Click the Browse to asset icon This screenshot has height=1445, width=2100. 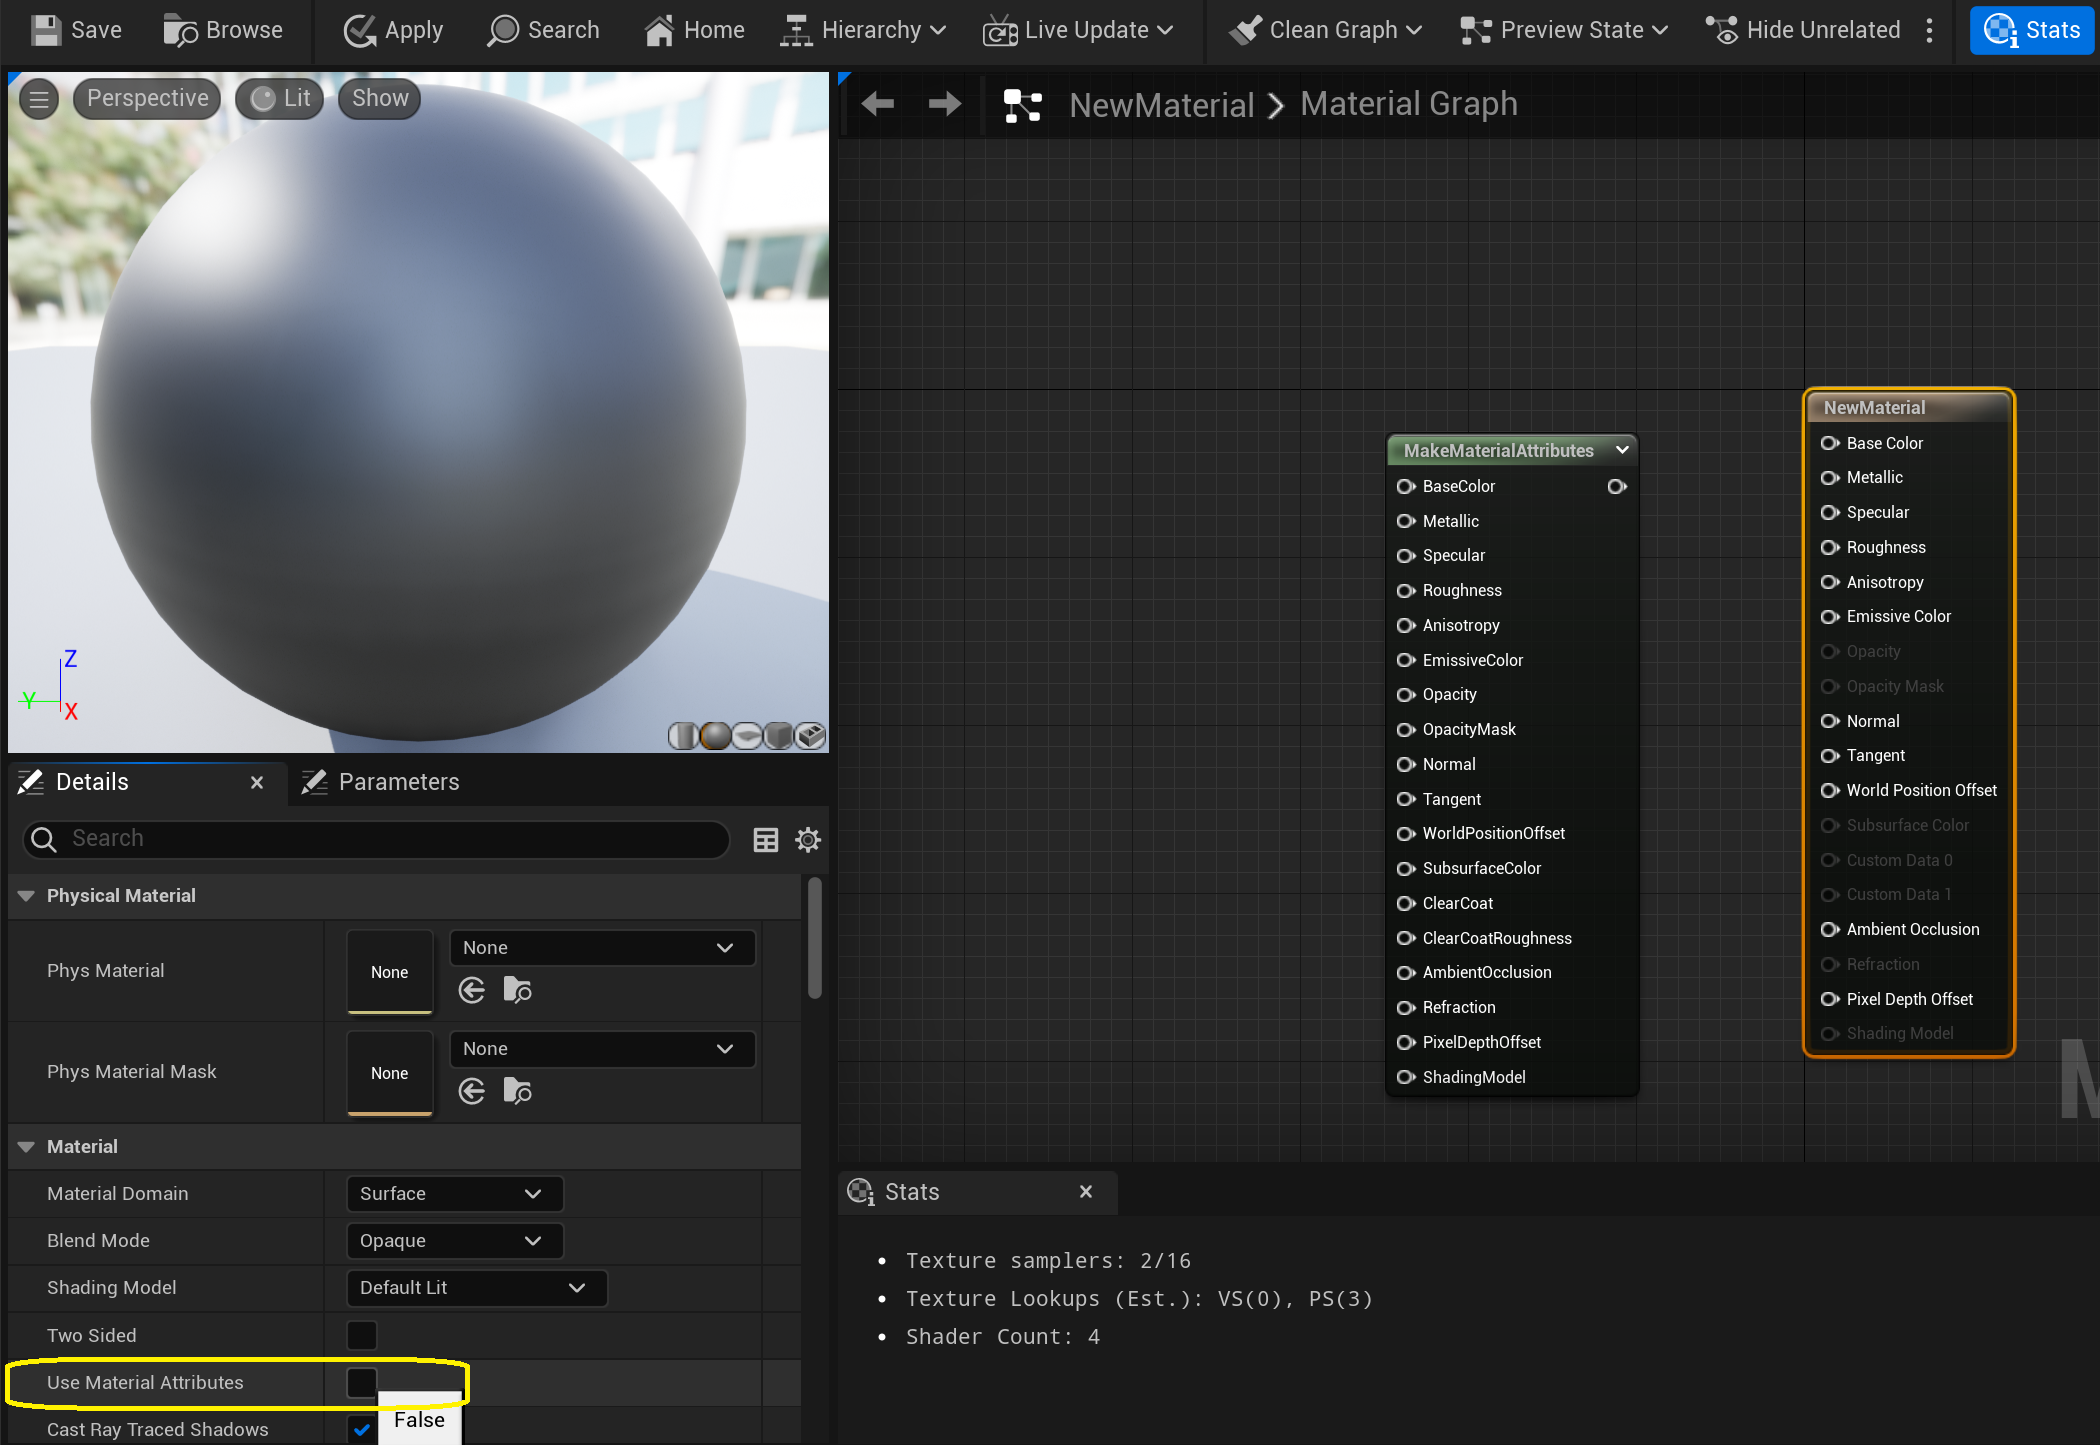click(180, 30)
